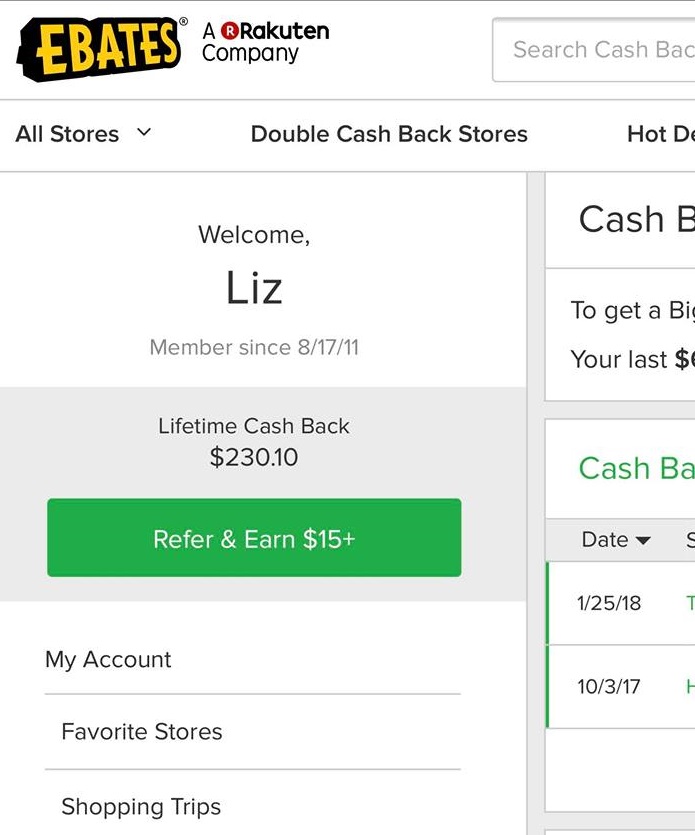Open the Hot Deals menu item
Screen dimensions: 695x835
(661, 134)
